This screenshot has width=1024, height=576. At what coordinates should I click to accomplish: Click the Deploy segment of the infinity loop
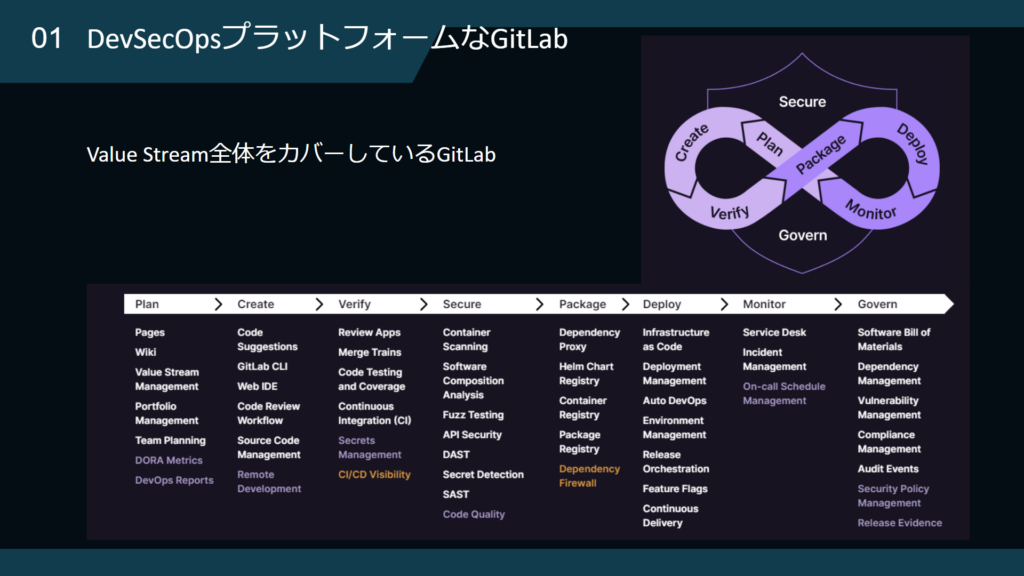913,143
